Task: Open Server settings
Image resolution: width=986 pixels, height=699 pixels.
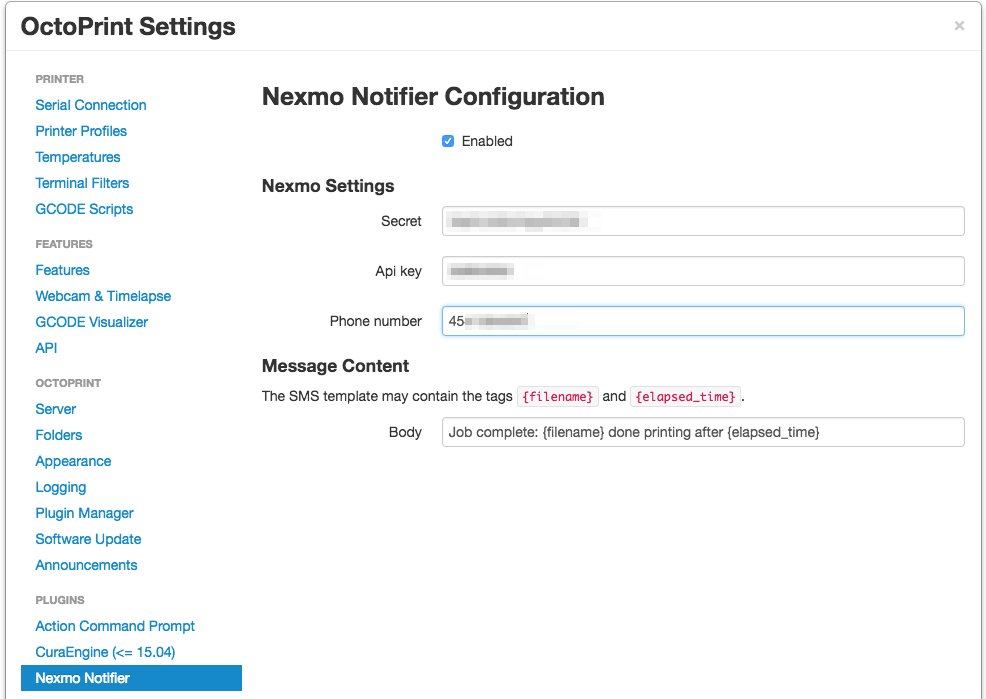Action: tap(55, 409)
